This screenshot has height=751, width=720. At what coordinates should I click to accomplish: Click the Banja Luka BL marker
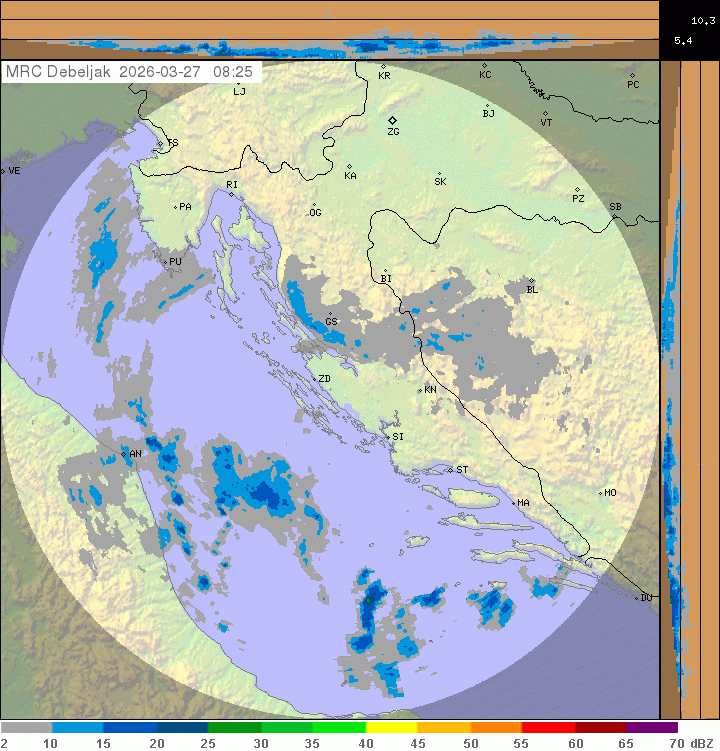[x=531, y=281]
